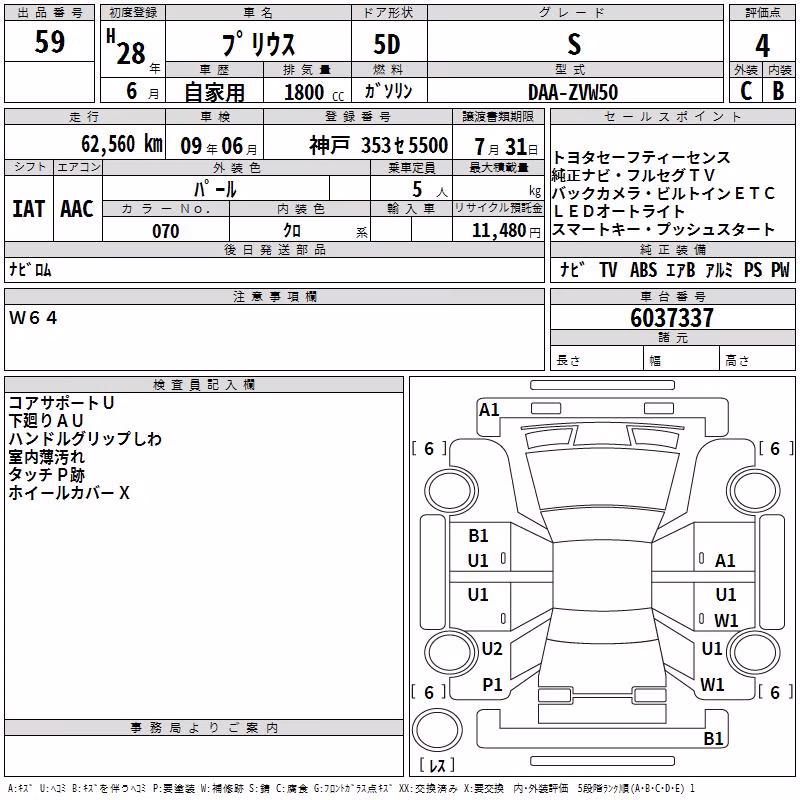Image resolution: width=800 pixels, height=800 pixels.
Task: Click the A1 mark on the front bumper
Action: [x=489, y=410]
